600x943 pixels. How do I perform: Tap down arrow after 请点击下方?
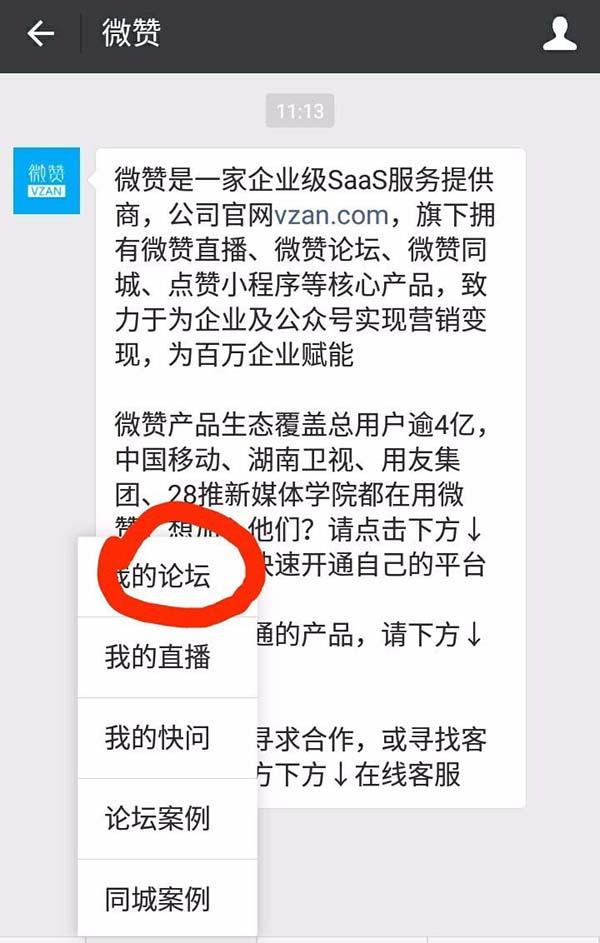click(474, 530)
